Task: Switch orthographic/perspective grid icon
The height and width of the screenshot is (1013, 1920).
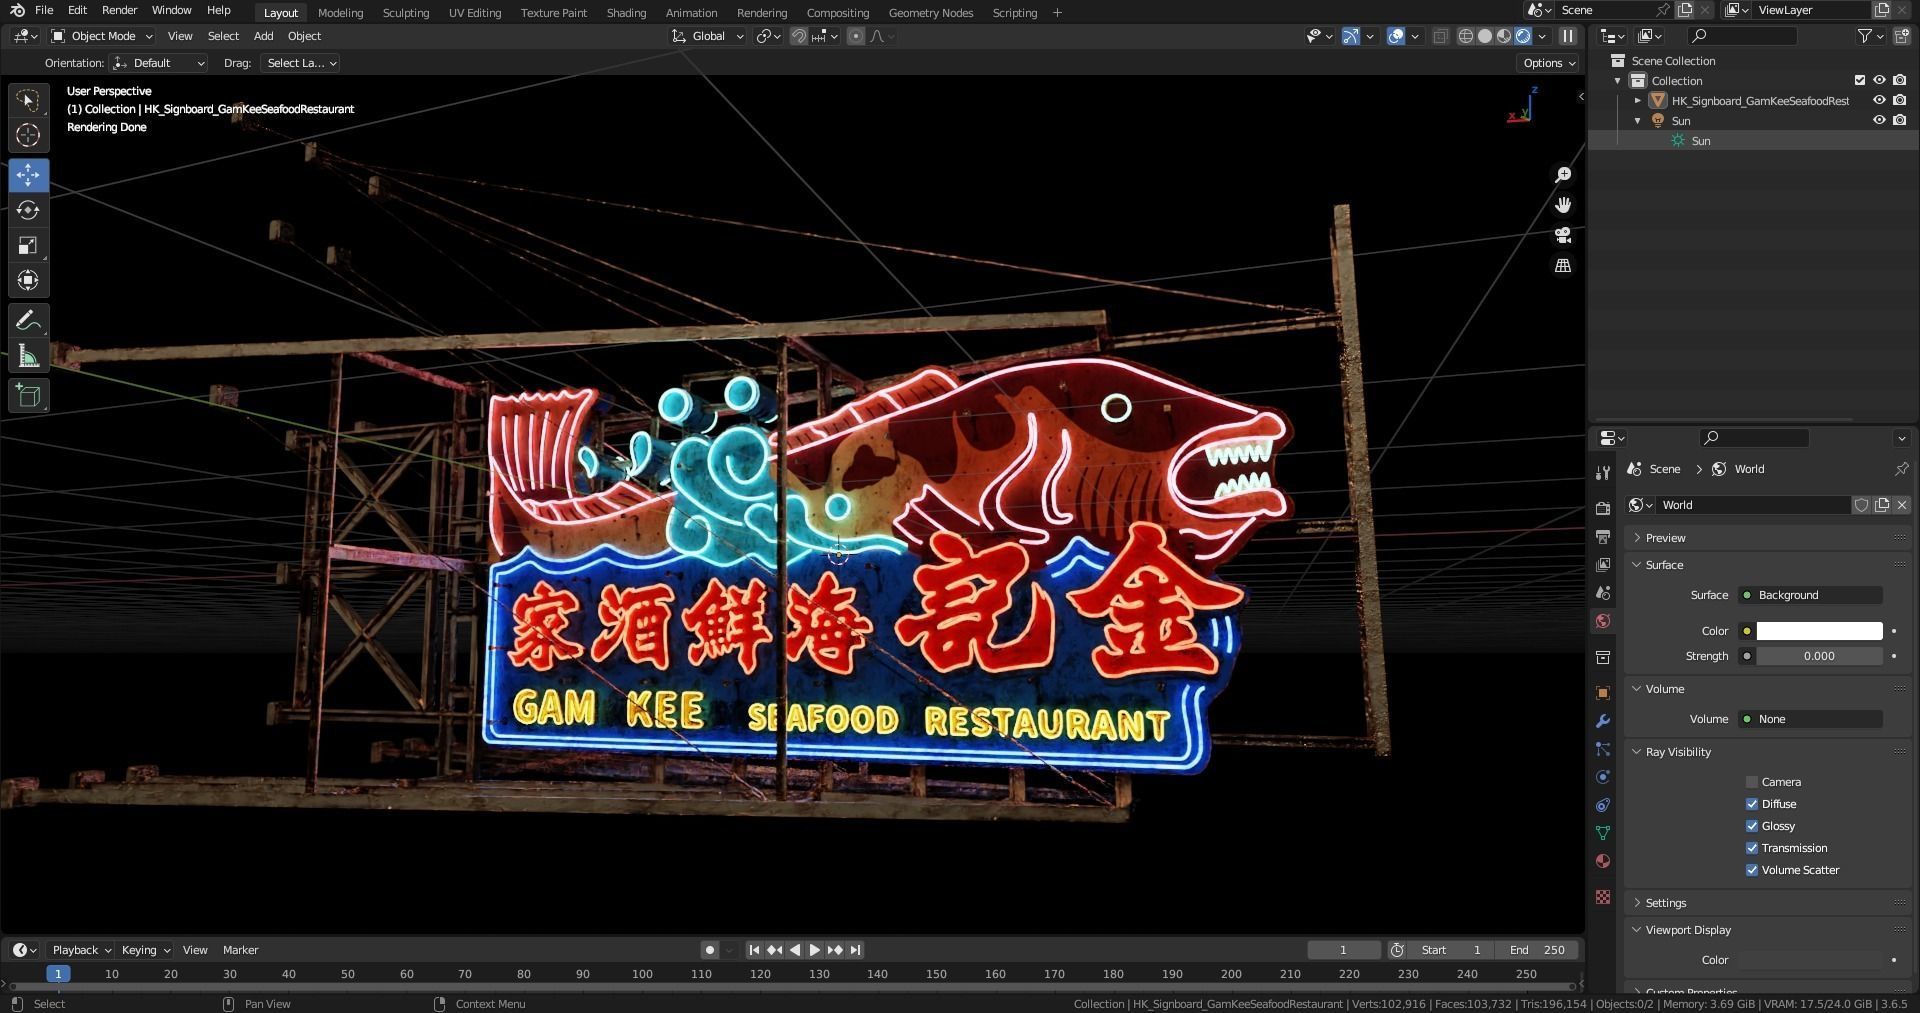Action: click(1563, 265)
